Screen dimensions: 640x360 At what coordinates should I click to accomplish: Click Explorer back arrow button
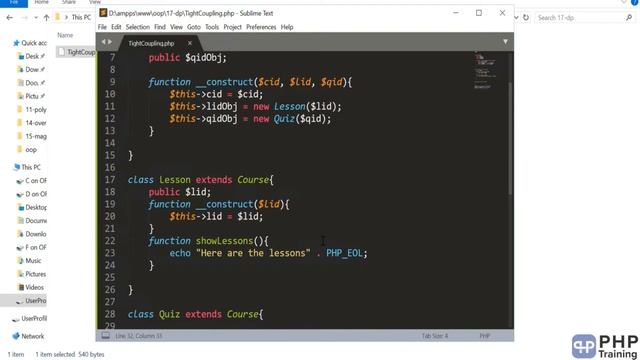9,18
